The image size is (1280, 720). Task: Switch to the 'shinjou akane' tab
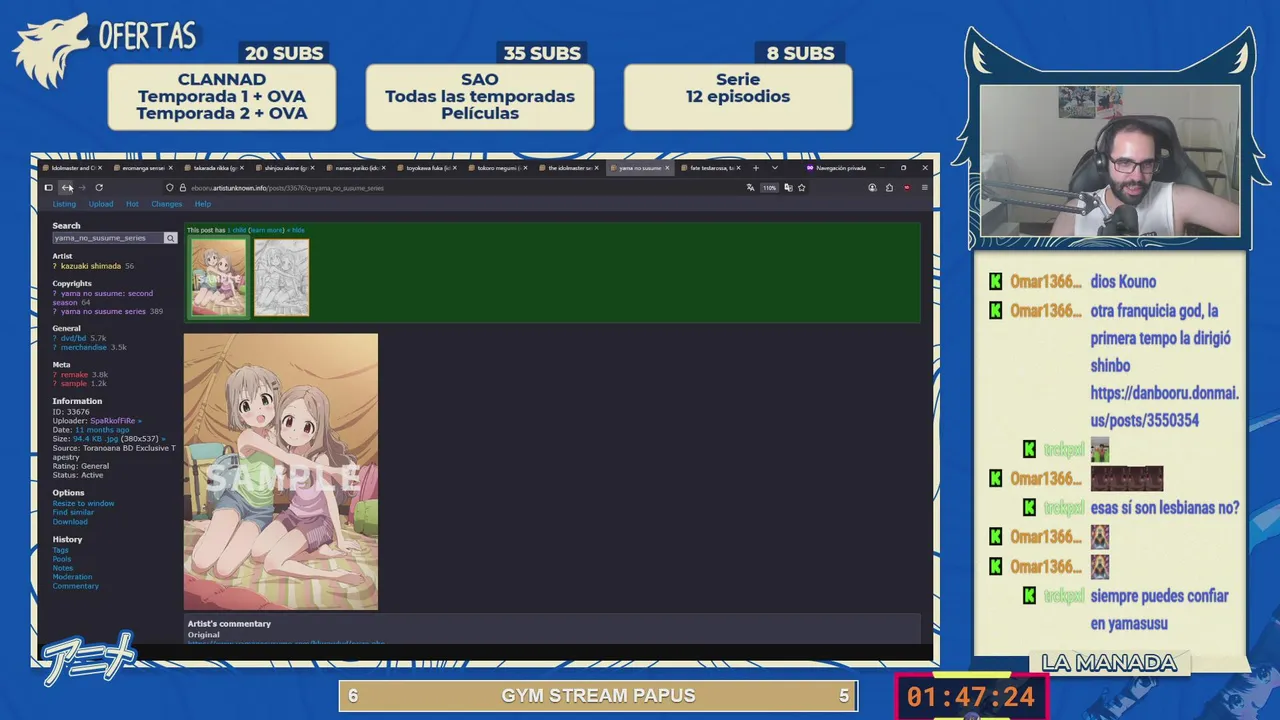(x=283, y=168)
